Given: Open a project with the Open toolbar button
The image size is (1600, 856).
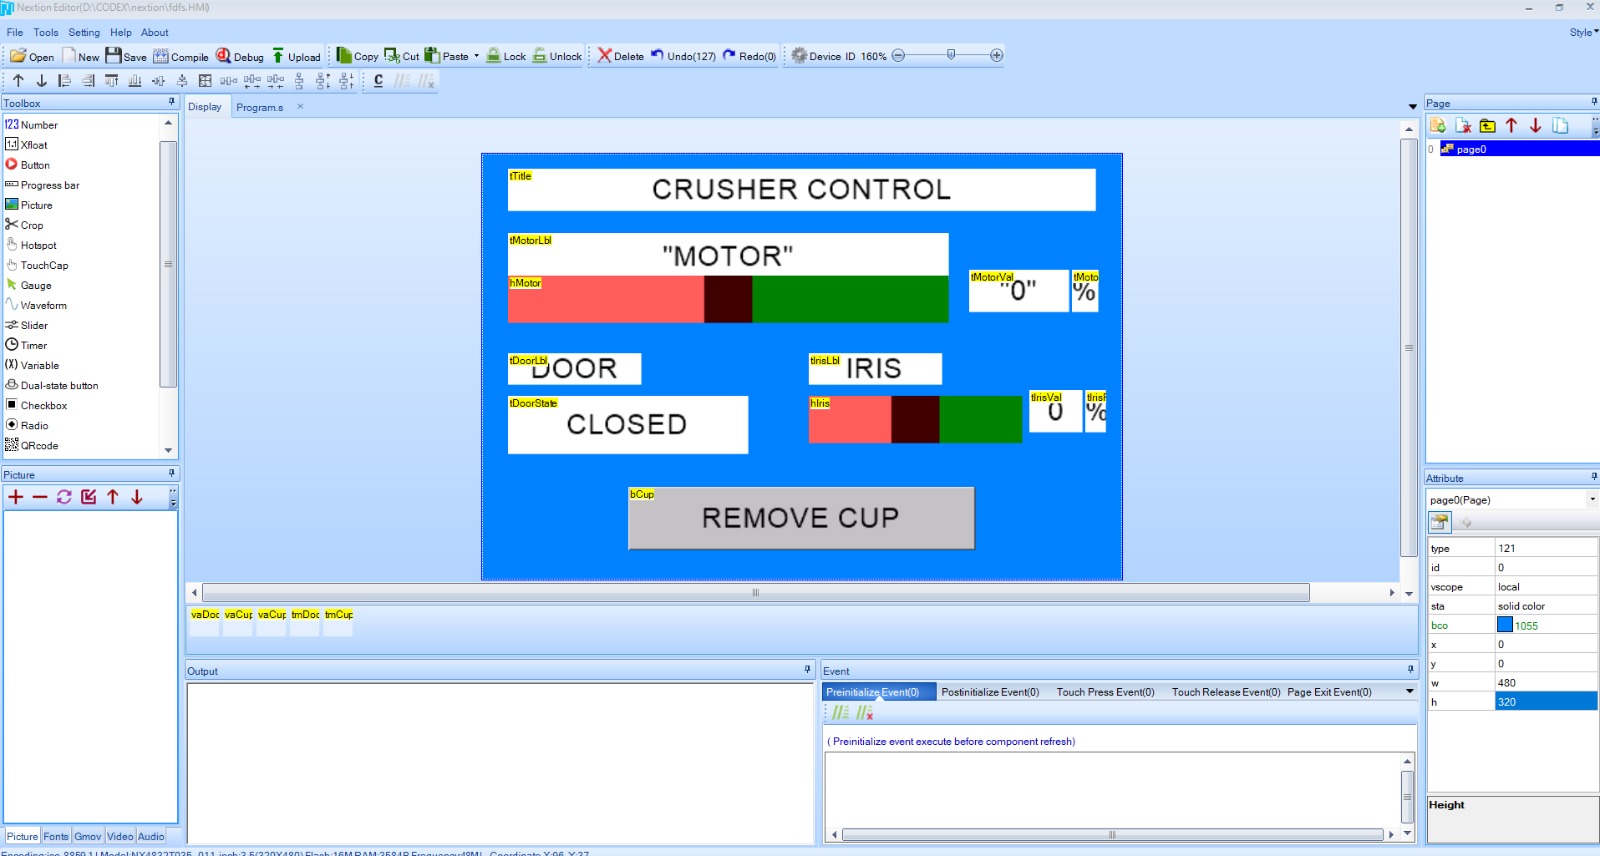Looking at the screenshot, I should point(32,56).
